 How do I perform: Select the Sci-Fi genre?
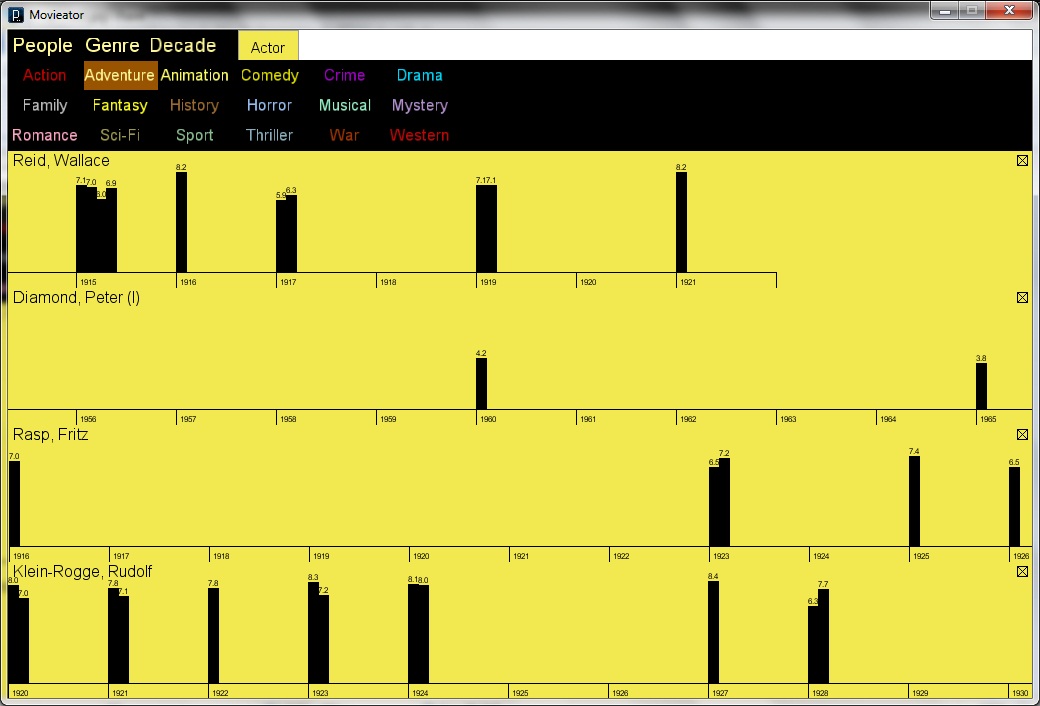(x=120, y=135)
